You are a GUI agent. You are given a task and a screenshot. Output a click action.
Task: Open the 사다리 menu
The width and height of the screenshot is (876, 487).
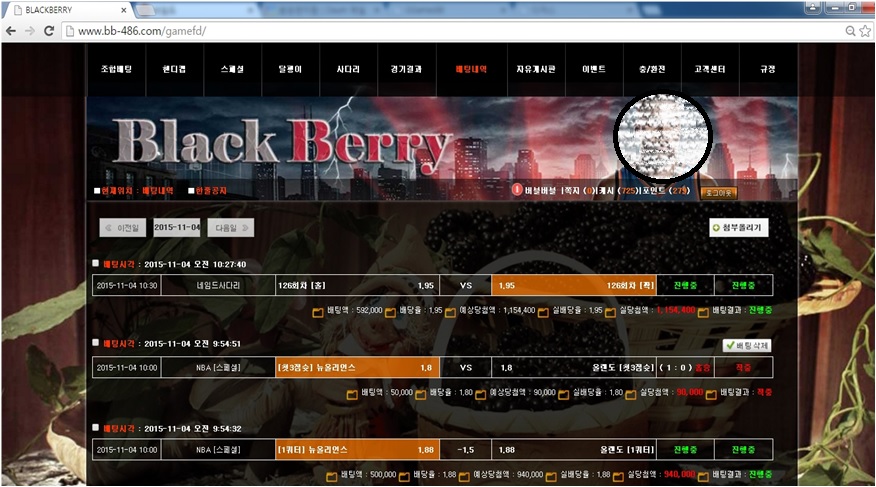[x=348, y=69]
